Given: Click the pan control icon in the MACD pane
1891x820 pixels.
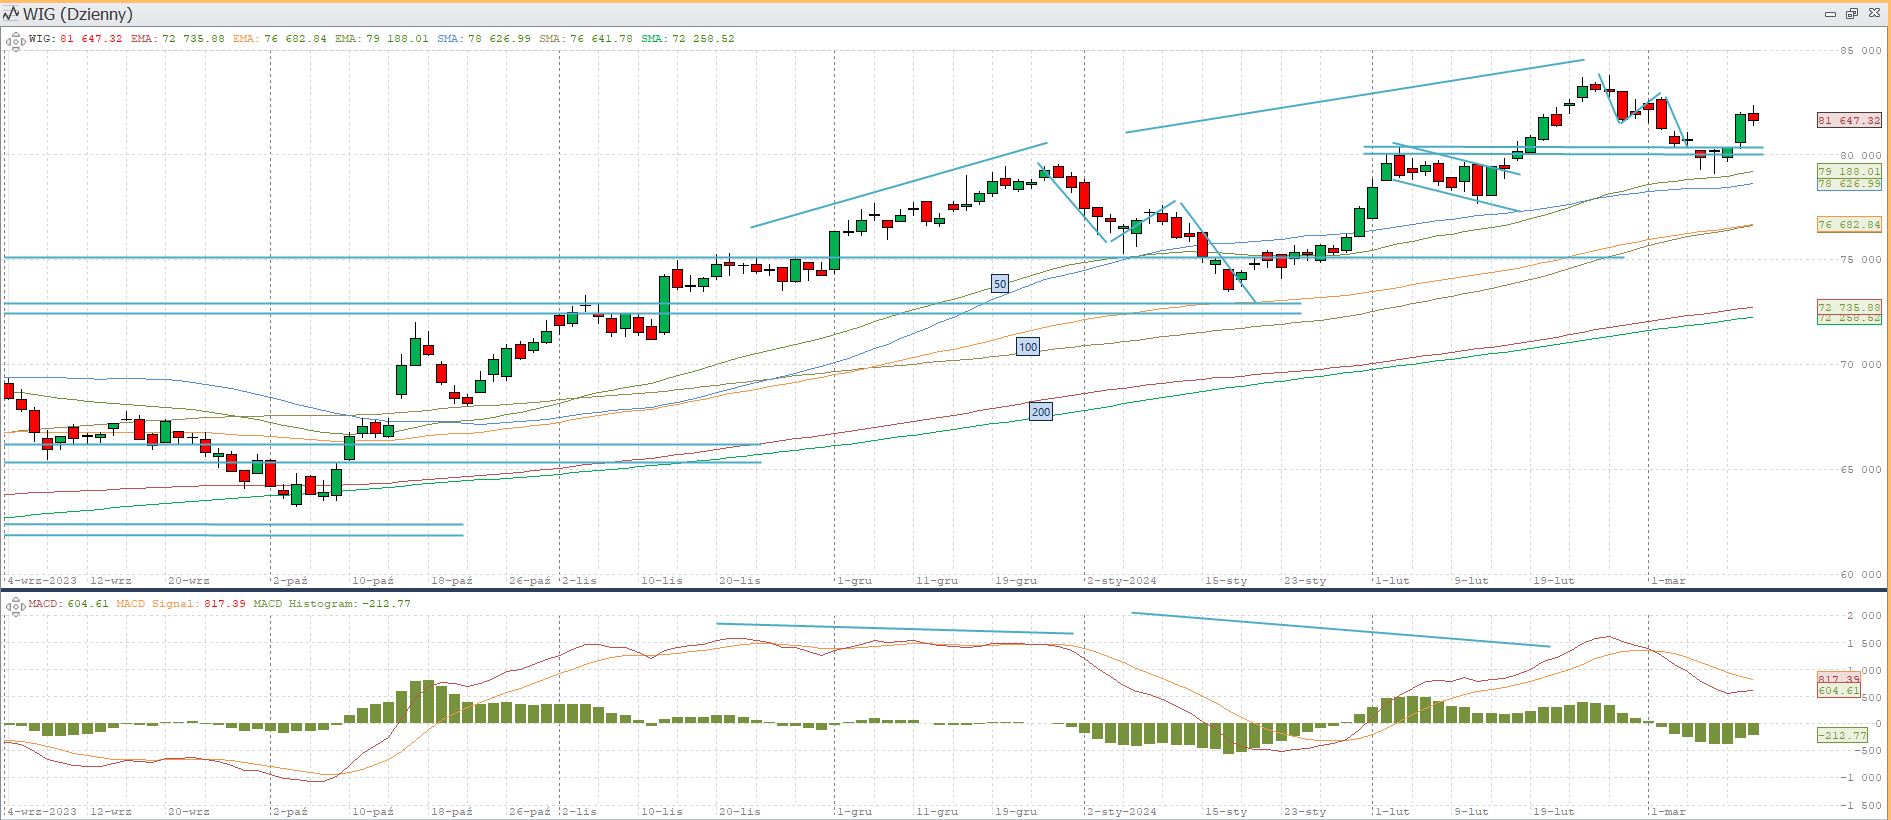Looking at the screenshot, I should [x=14, y=606].
